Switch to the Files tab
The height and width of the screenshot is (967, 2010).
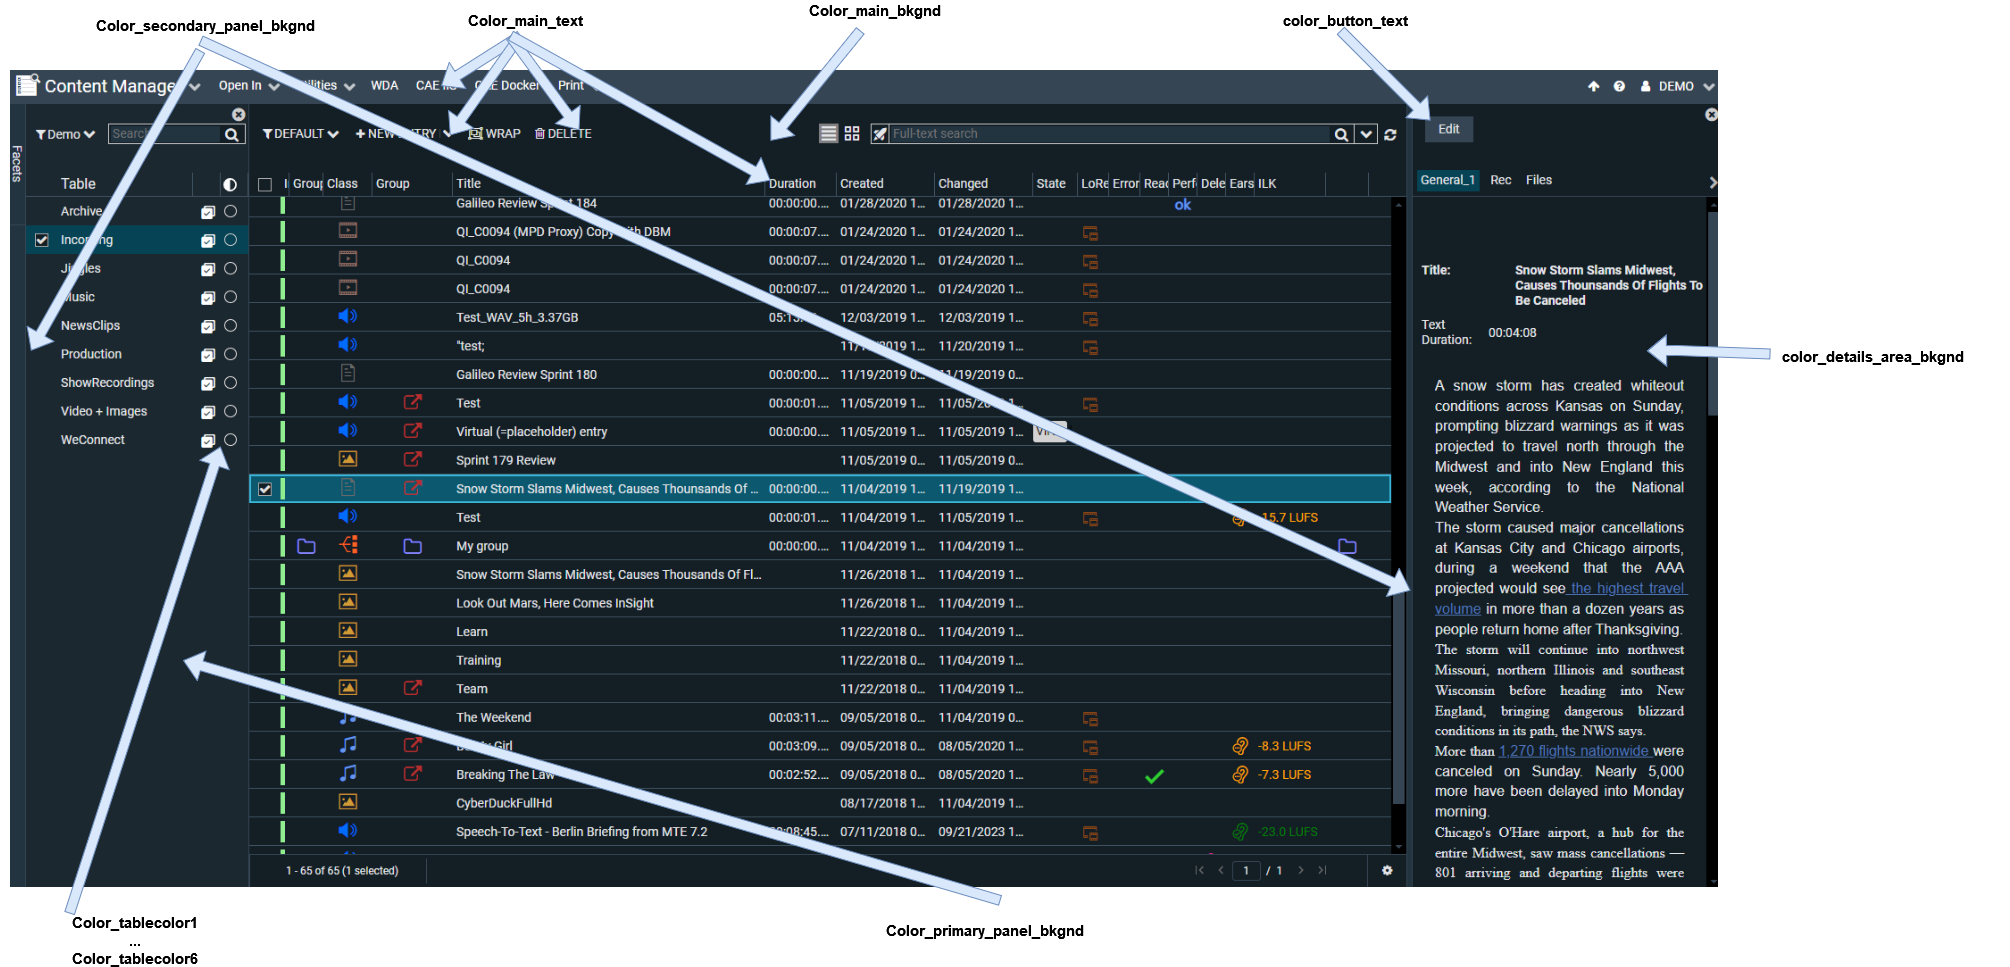click(x=1538, y=181)
